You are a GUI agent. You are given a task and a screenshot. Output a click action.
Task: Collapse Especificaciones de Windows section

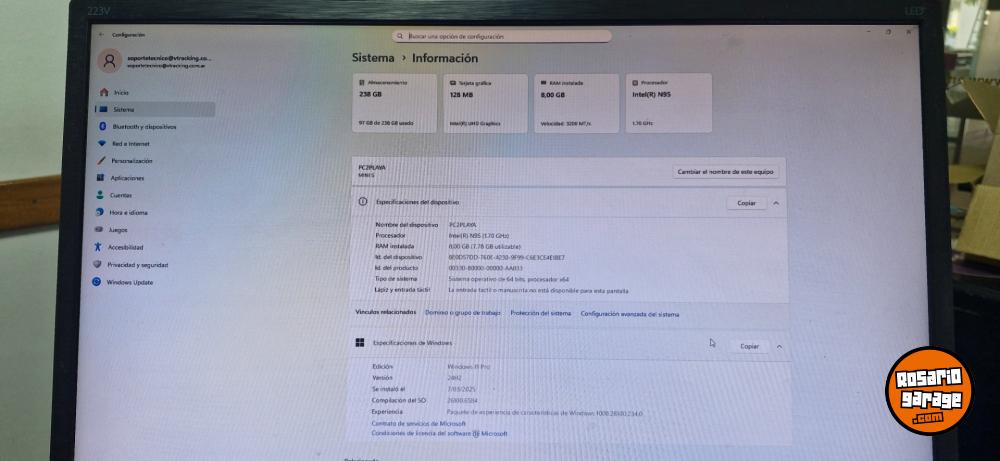(x=779, y=346)
